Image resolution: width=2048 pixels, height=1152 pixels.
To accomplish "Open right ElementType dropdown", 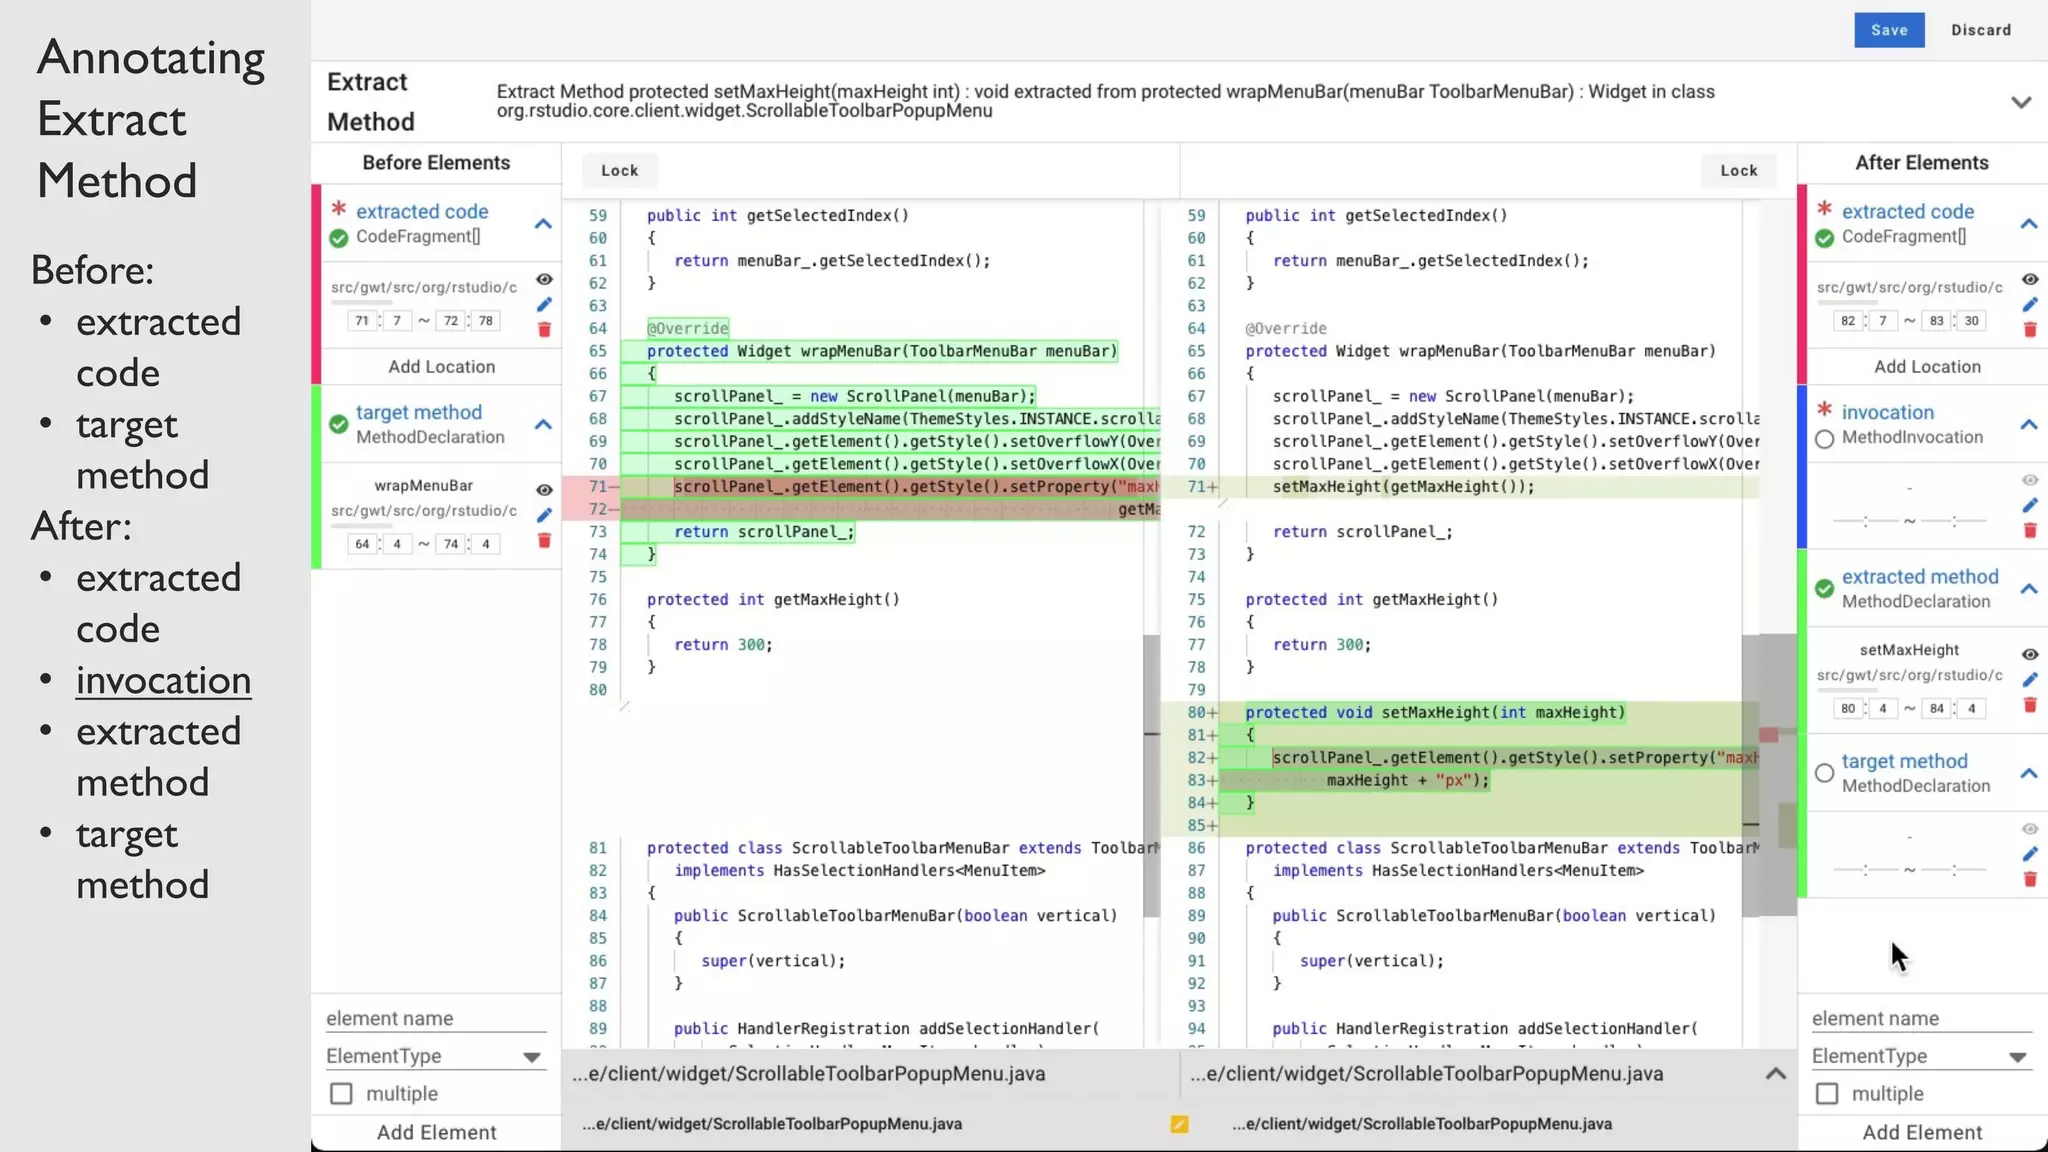I will pyautogui.click(x=1922, y=1056).
